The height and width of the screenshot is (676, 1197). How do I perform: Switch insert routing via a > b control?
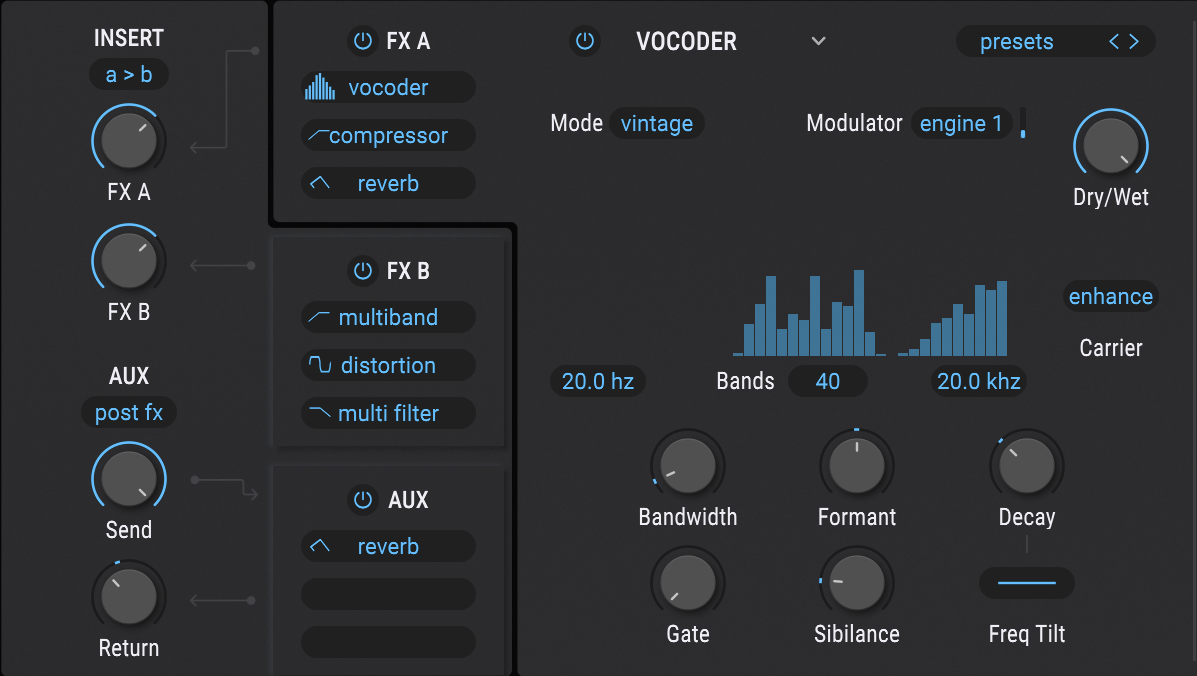(x=128, y=74)
